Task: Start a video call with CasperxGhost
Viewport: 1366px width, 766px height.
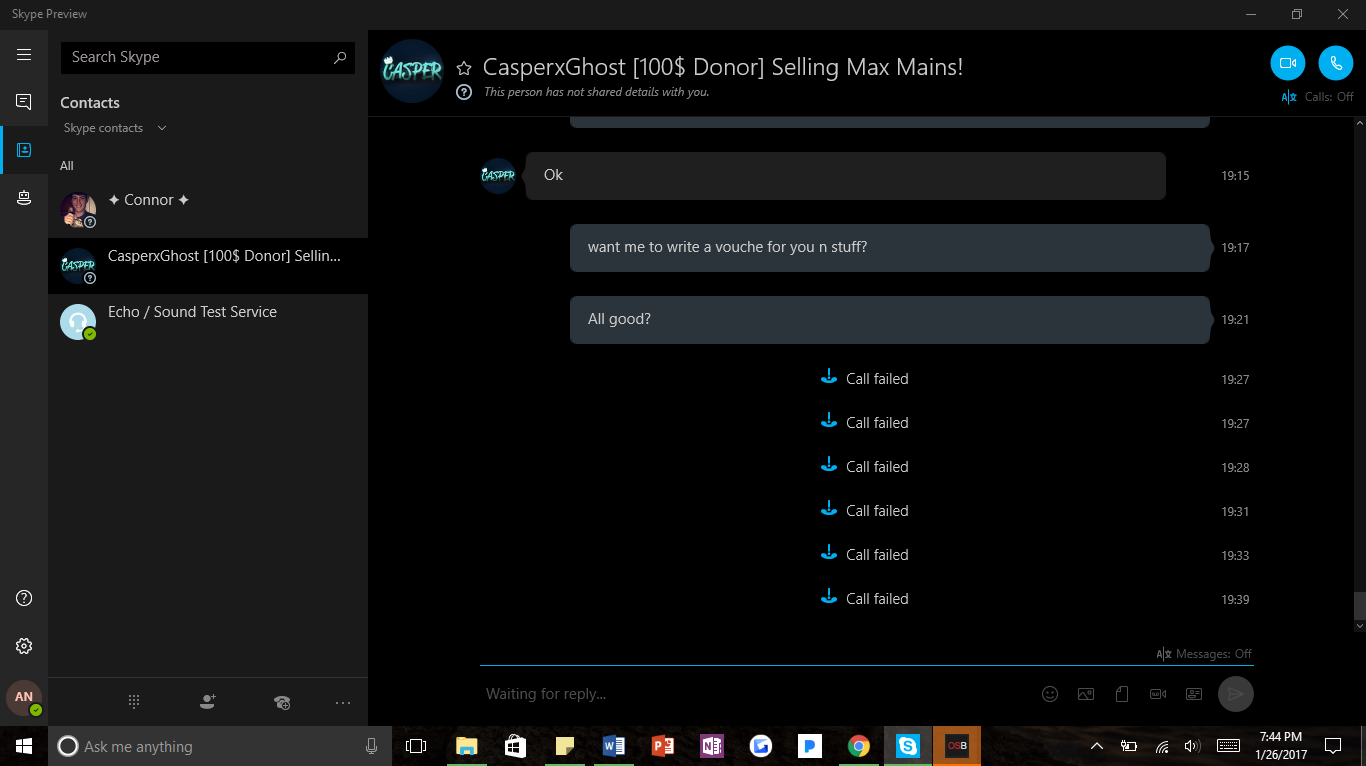Action: 1288,63
